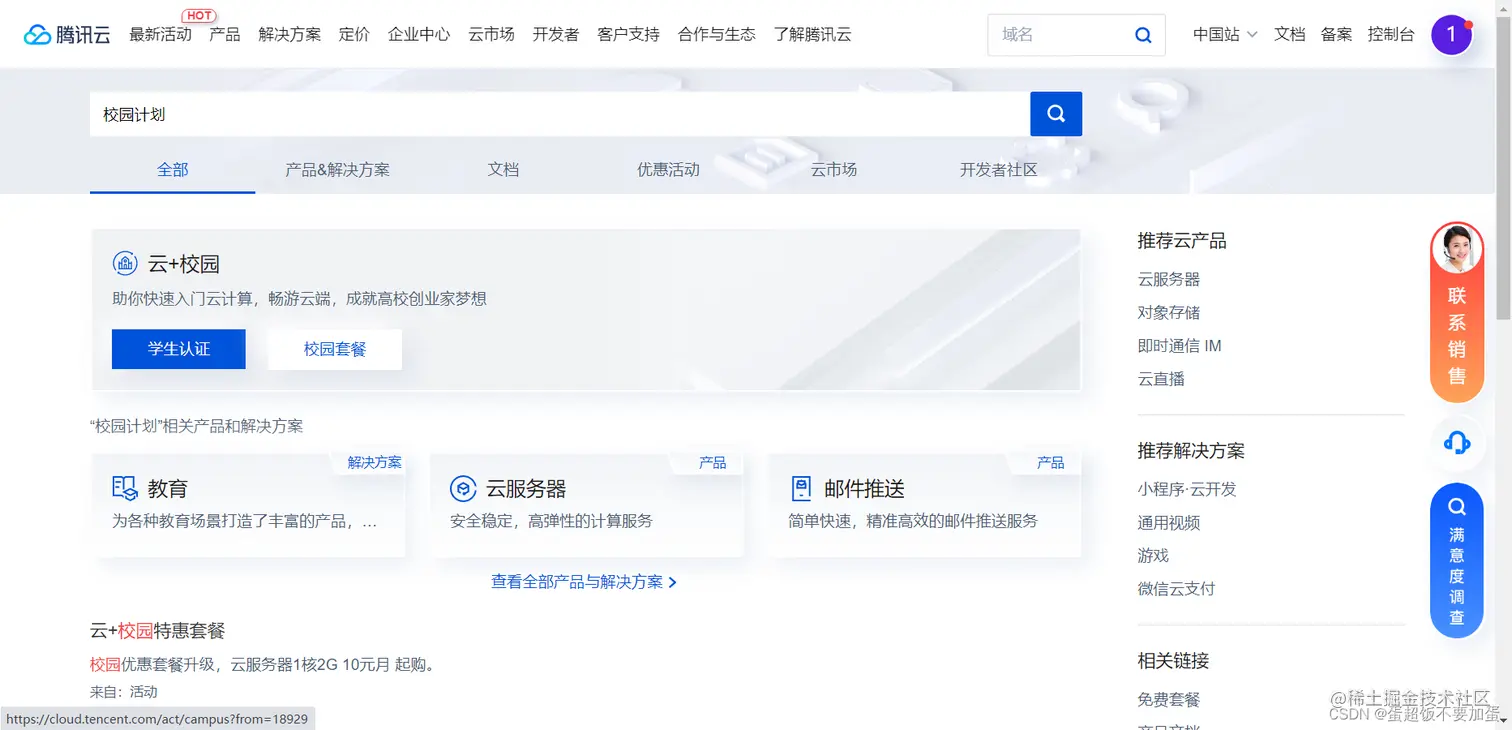The width and height of the screenshot is (1512, 730).
Task: Click 云服务器 under 推荐云产品
Action: [1169, 279]
